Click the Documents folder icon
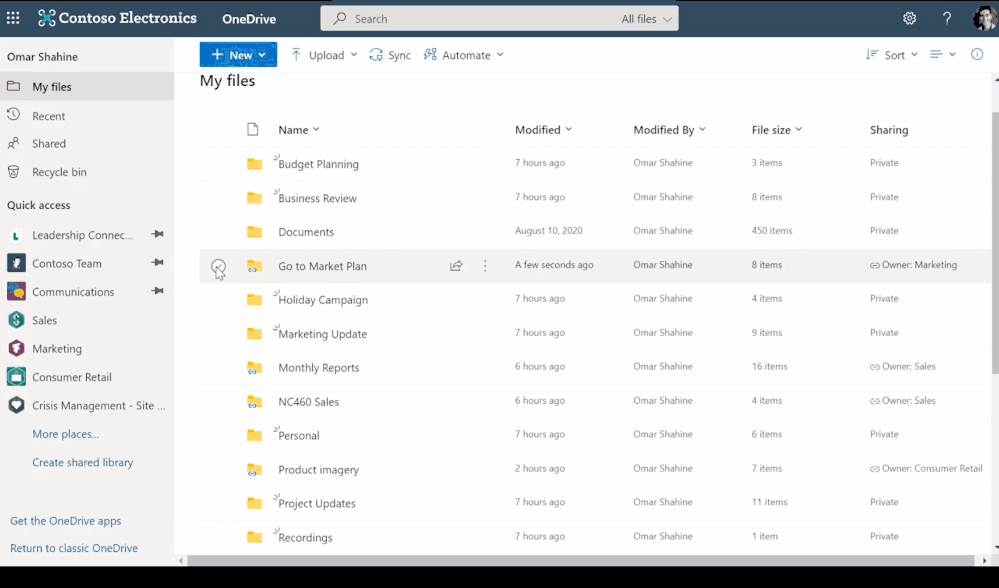 click(x=254, y=232)
